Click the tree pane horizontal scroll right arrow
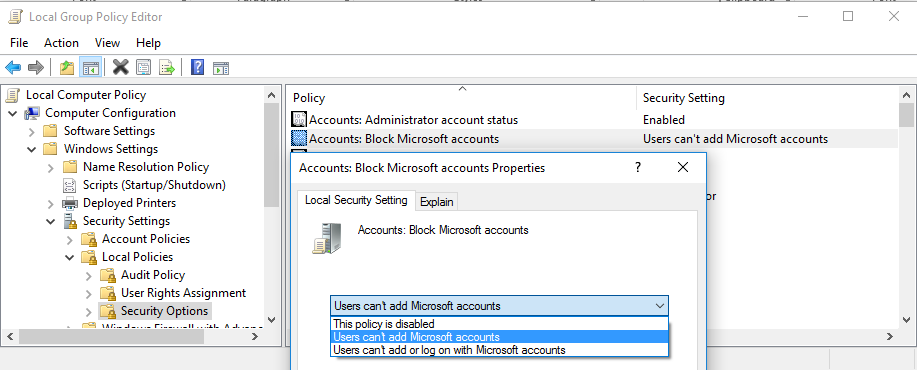The height and width of the screenshot is (370, 917). tap(255, 337)
